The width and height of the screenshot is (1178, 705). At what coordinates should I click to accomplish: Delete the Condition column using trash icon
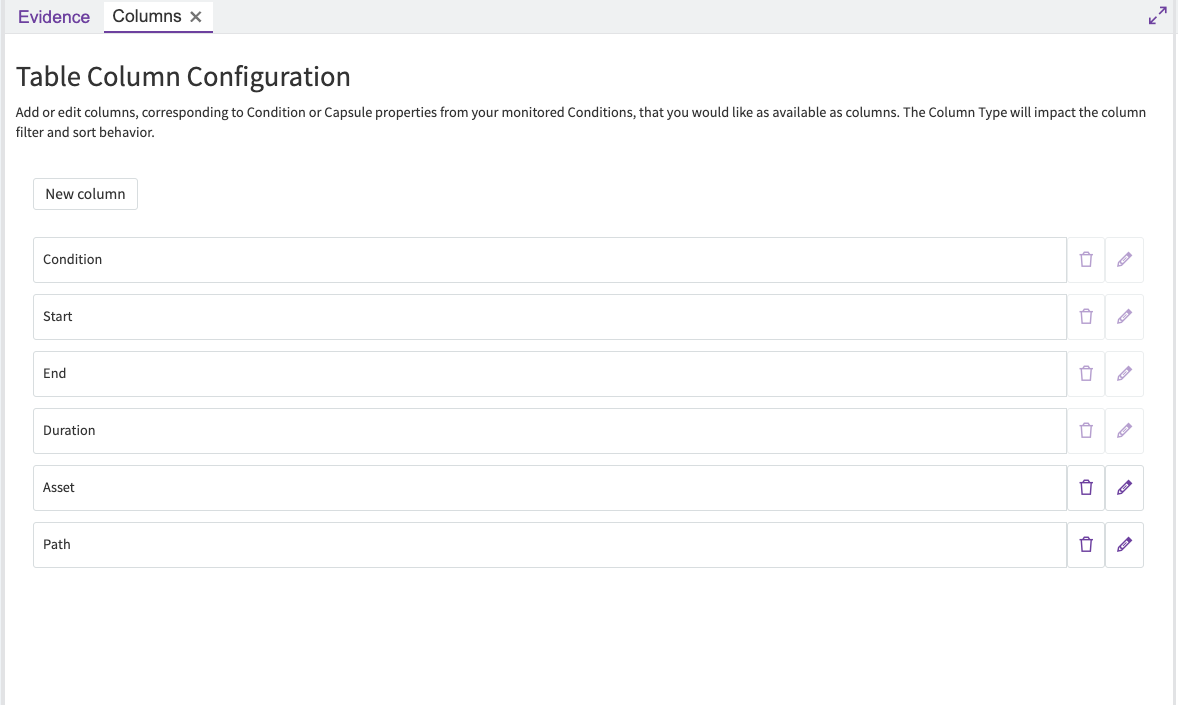1086,260
